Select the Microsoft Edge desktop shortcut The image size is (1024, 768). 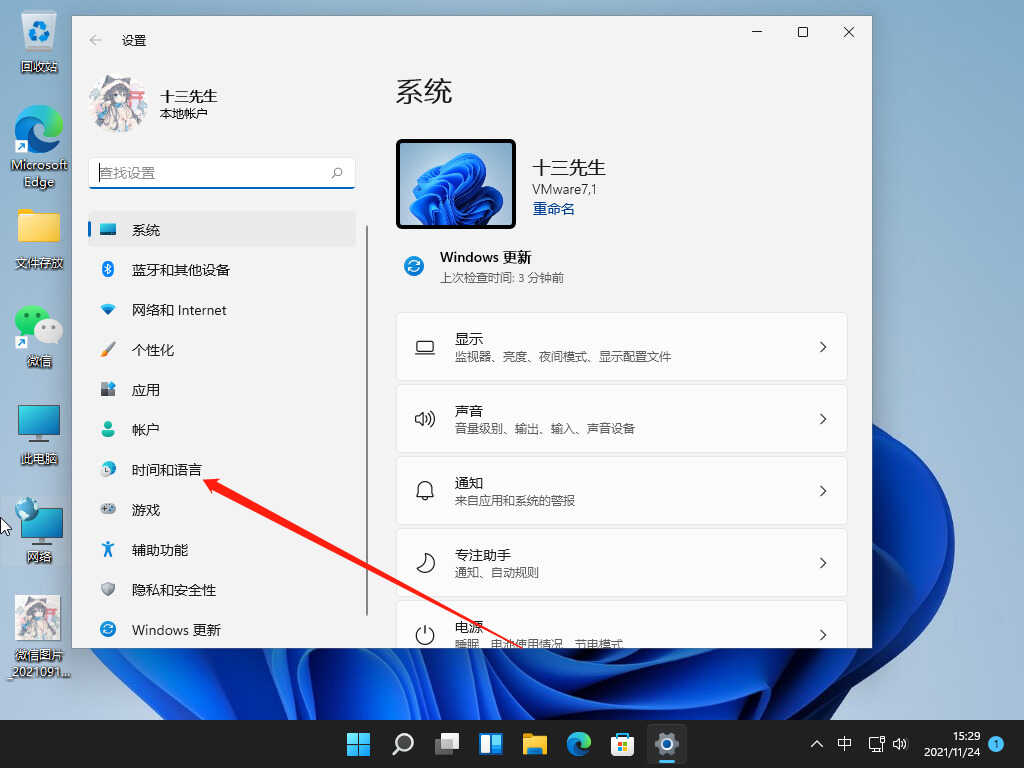[39, 147]
